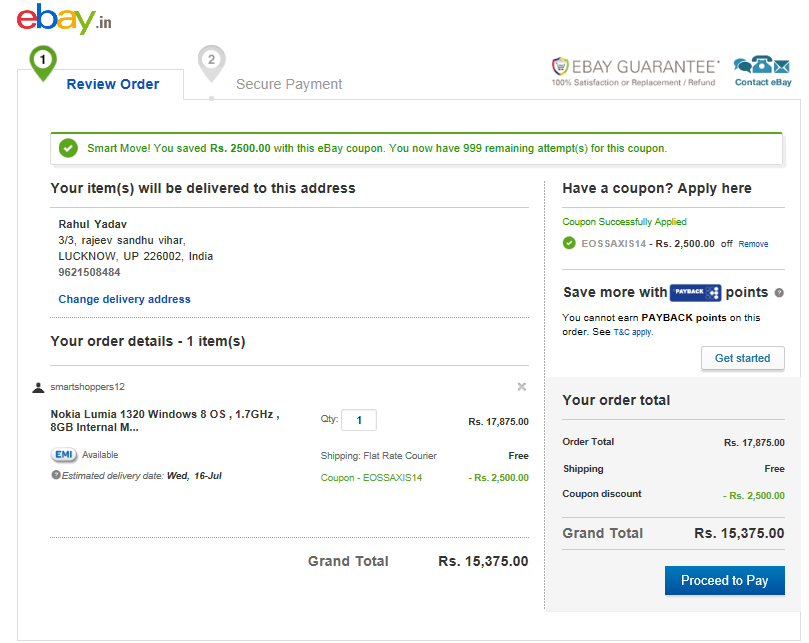Click the Proceed to Pay button
Image resolution: width=809 pixels, height=643 pixels.
724,581
